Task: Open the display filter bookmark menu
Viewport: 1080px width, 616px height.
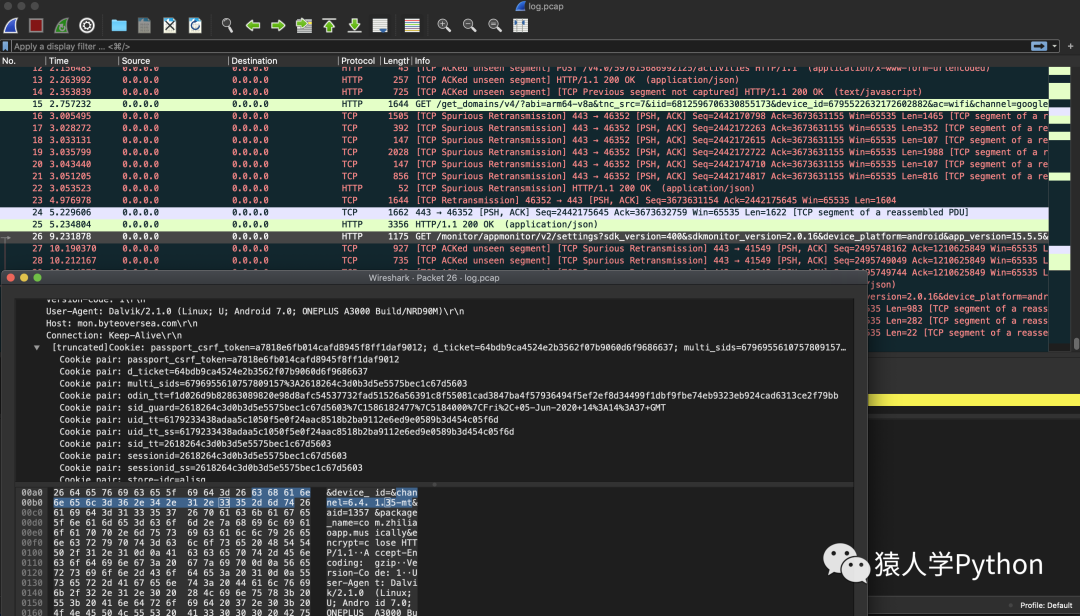Action: (x=6, y=46)
